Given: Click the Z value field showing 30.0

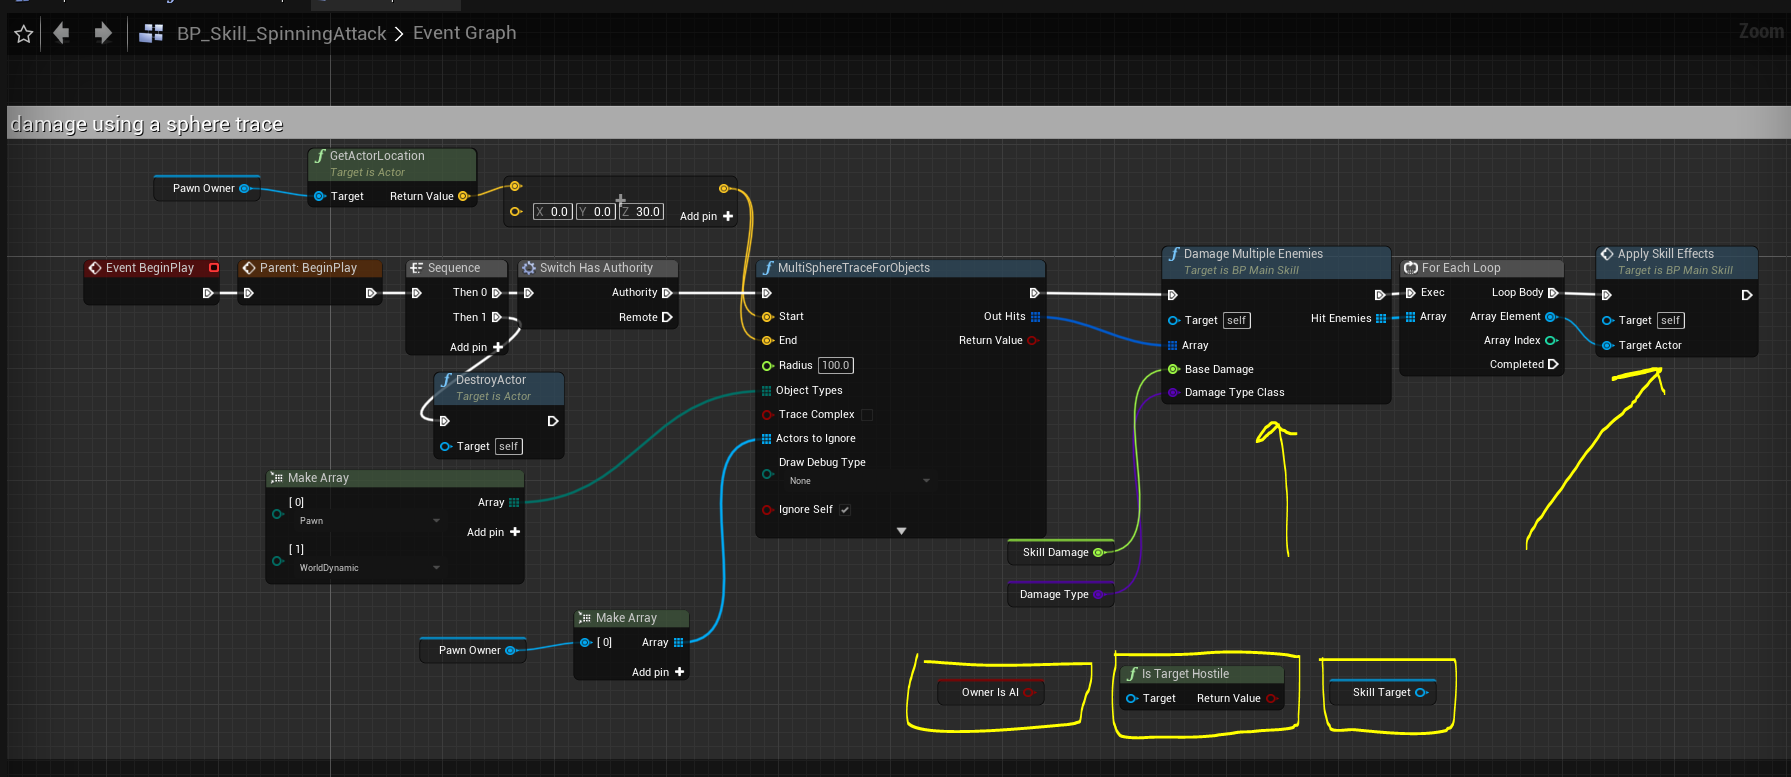Looking at the screenshot, I should (641, 212).
